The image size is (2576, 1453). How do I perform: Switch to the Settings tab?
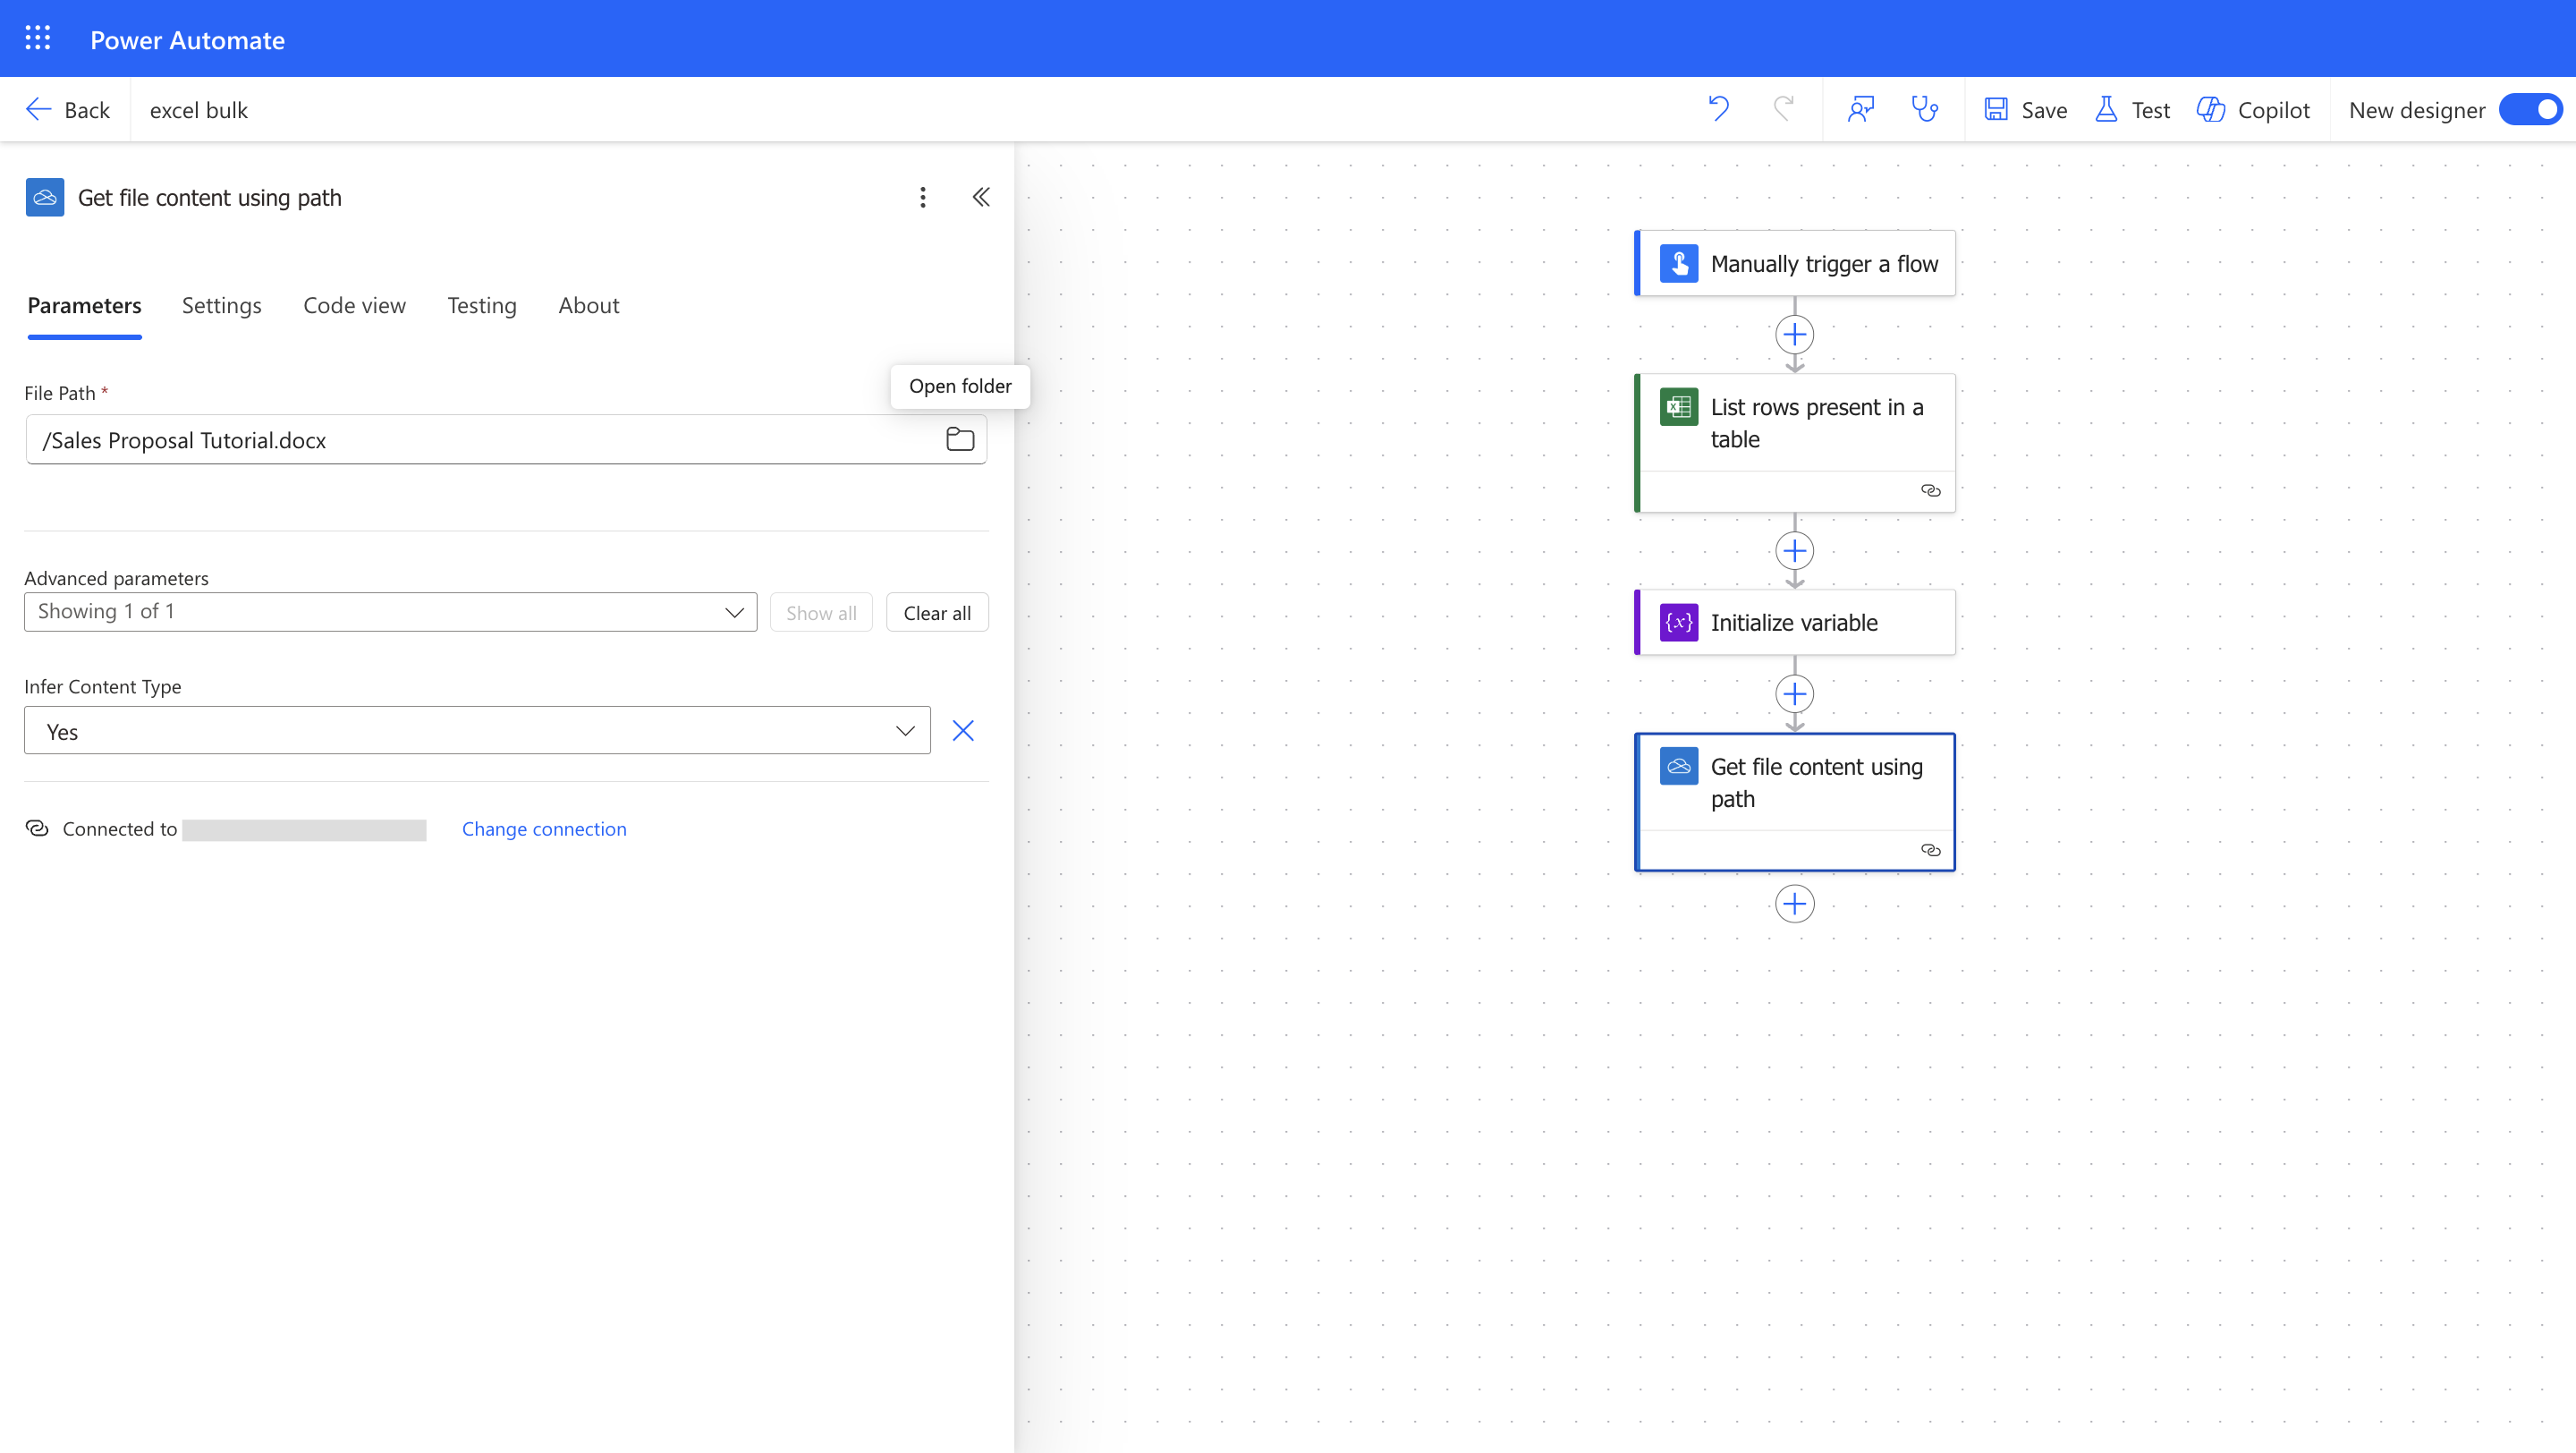coord(221,305)
